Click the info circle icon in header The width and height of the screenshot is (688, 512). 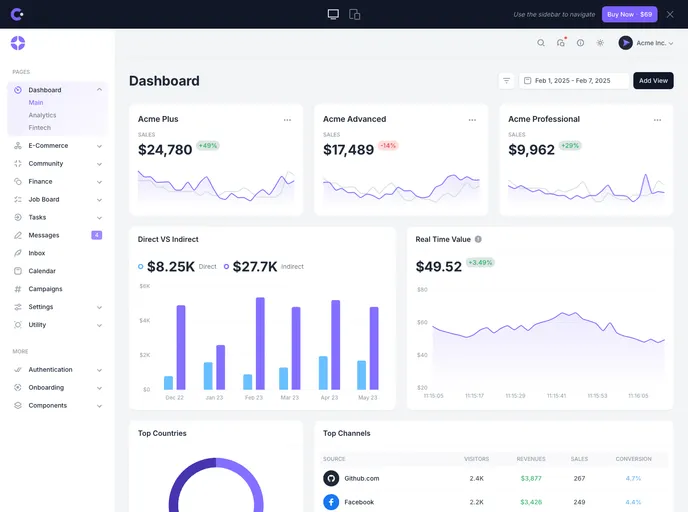[580, 43]
